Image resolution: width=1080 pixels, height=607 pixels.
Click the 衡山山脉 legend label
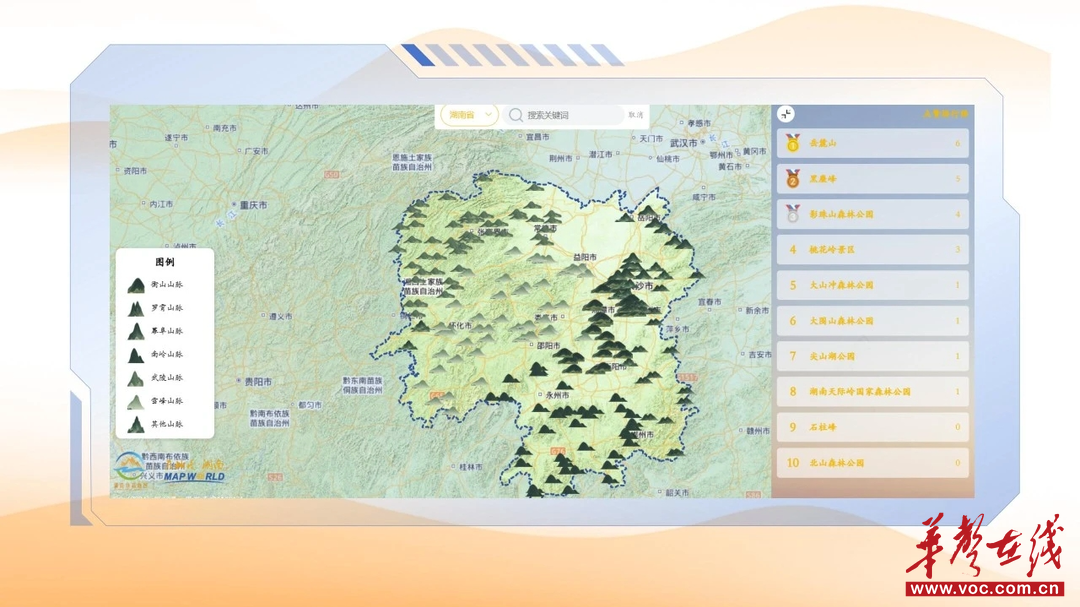coord(167,285)
